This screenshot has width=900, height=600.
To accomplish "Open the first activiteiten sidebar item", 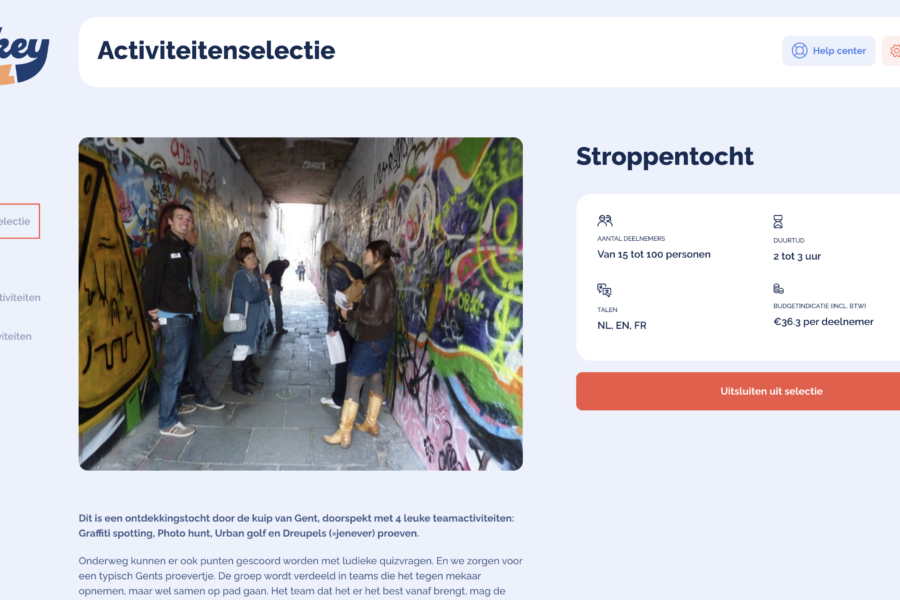I will 21,298.
